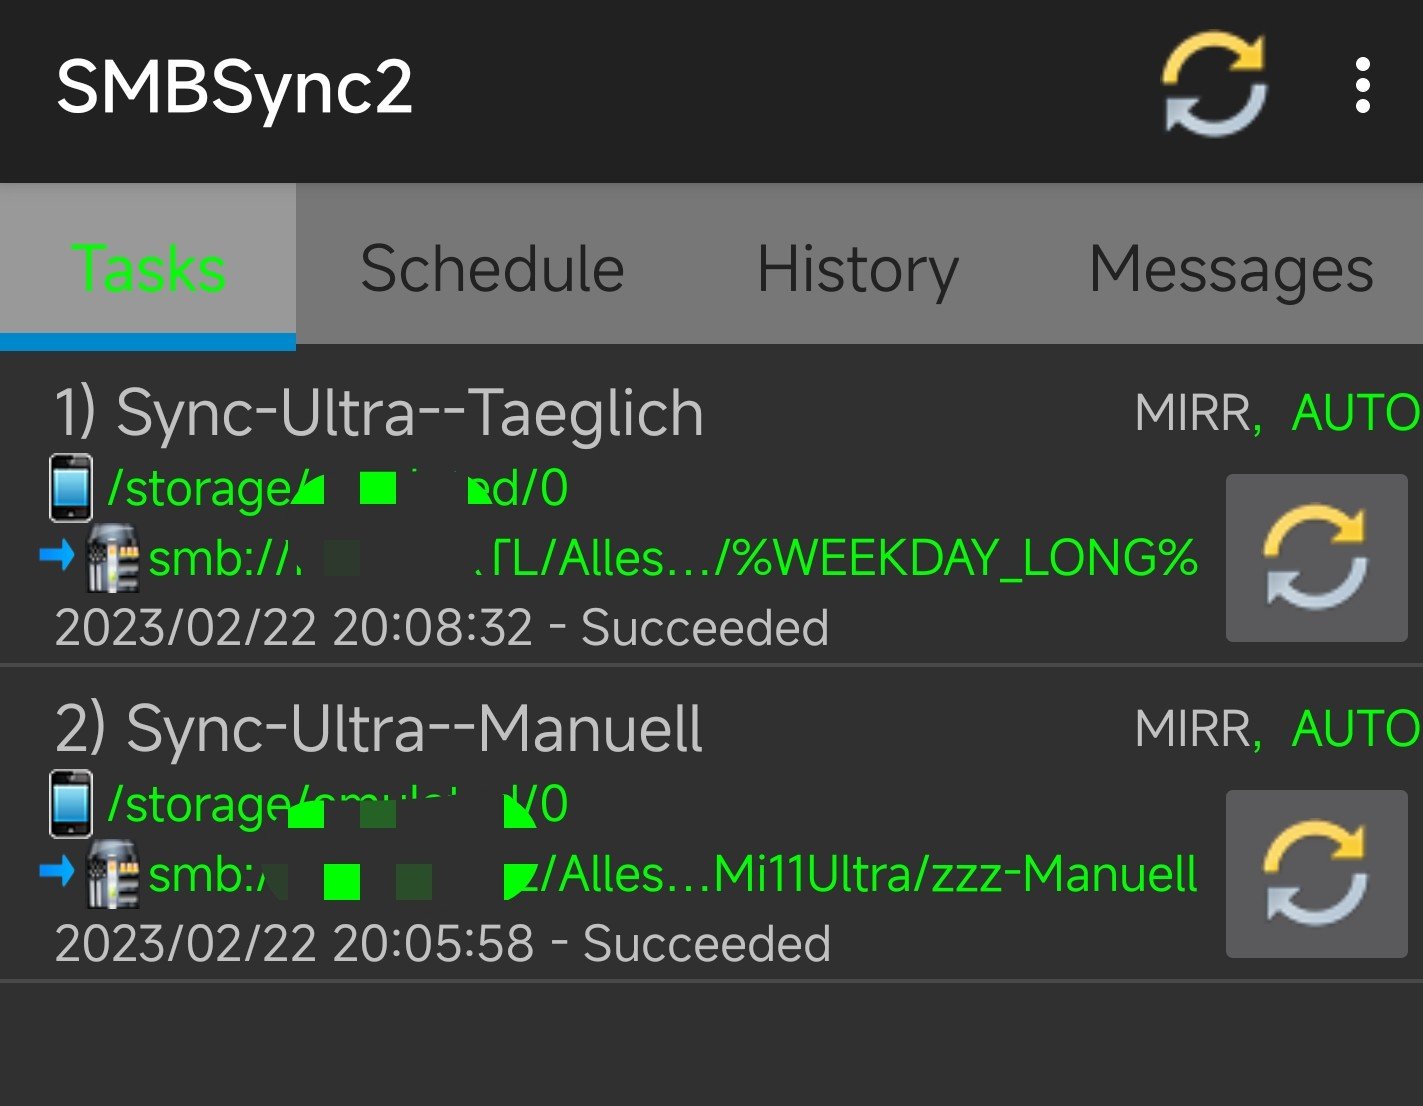
Task: Run sync button for Sync-Ultra--Manuell task
Action: tap(1316, 873)
